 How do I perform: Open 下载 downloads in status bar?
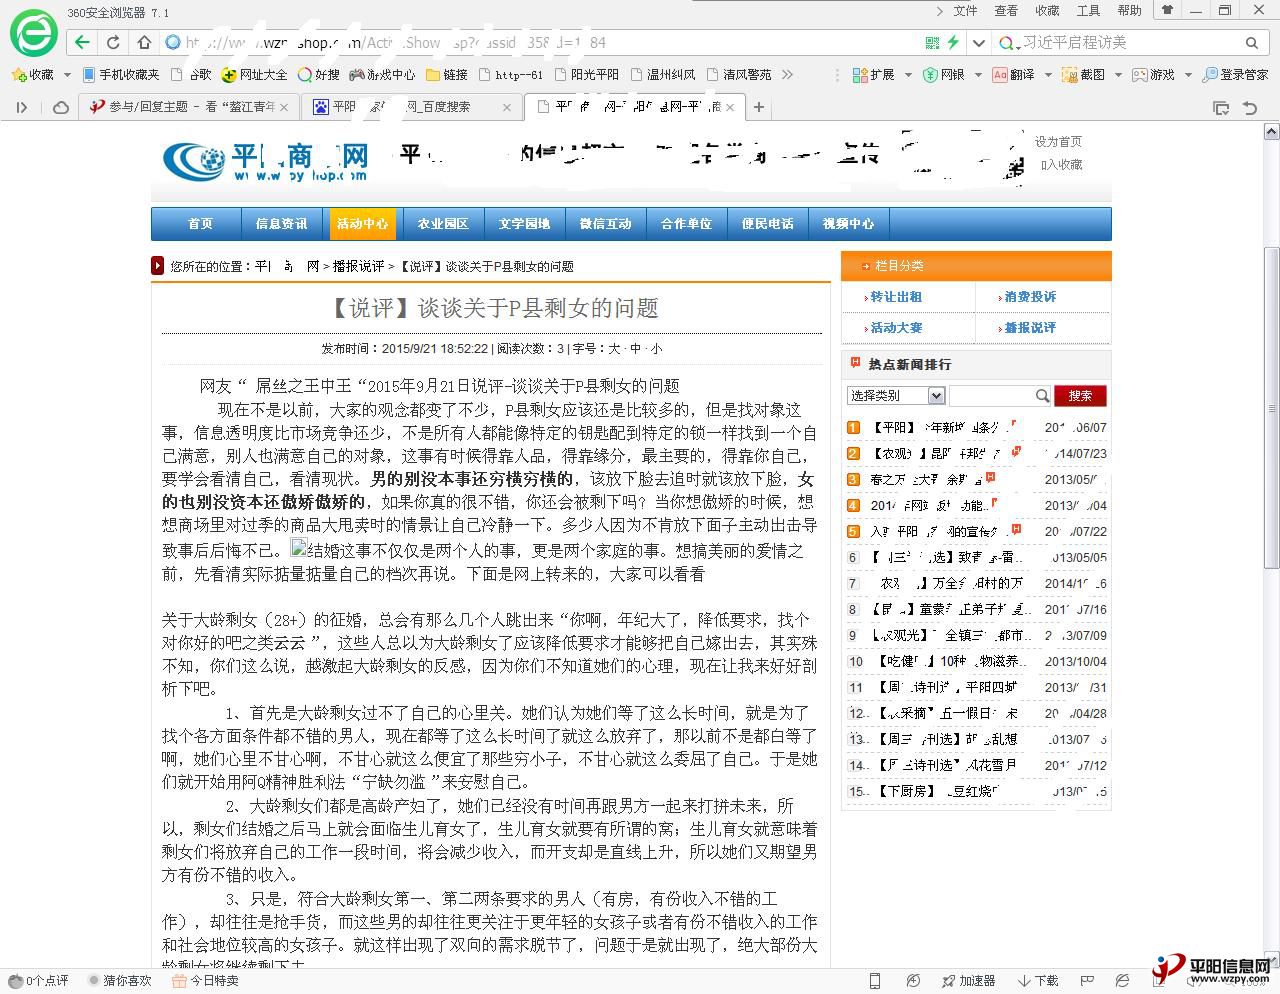coord(1038,981)
